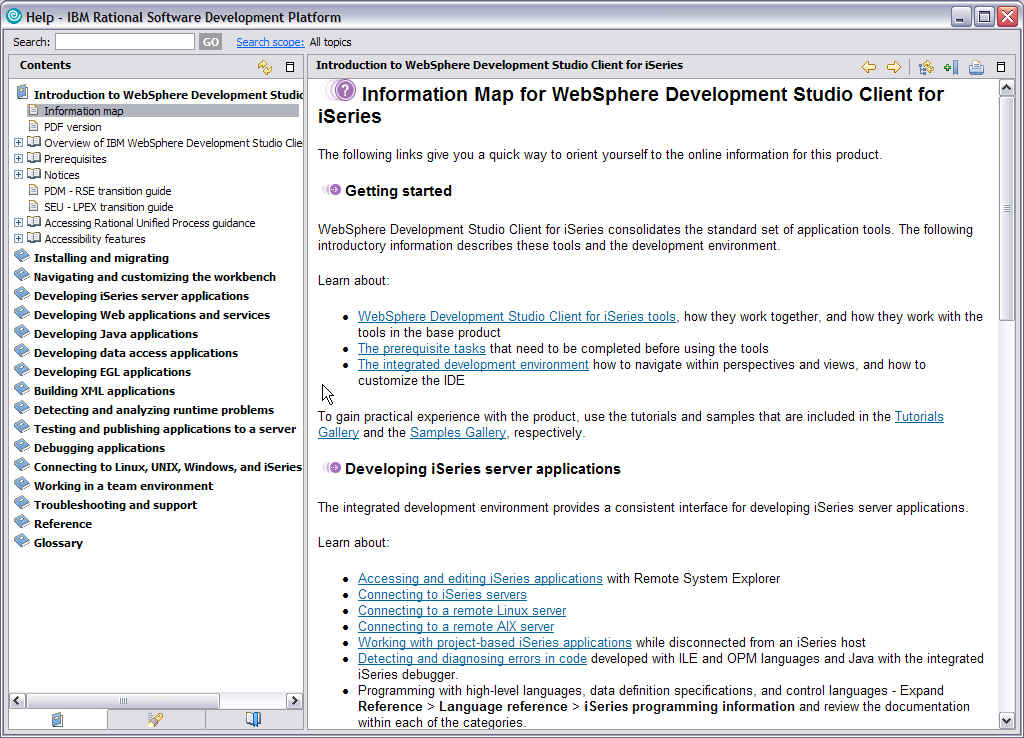Screen dimensions: 1024x738
Task: Click the topic pane scroll-down arrow
Action: pos(1006,720)
